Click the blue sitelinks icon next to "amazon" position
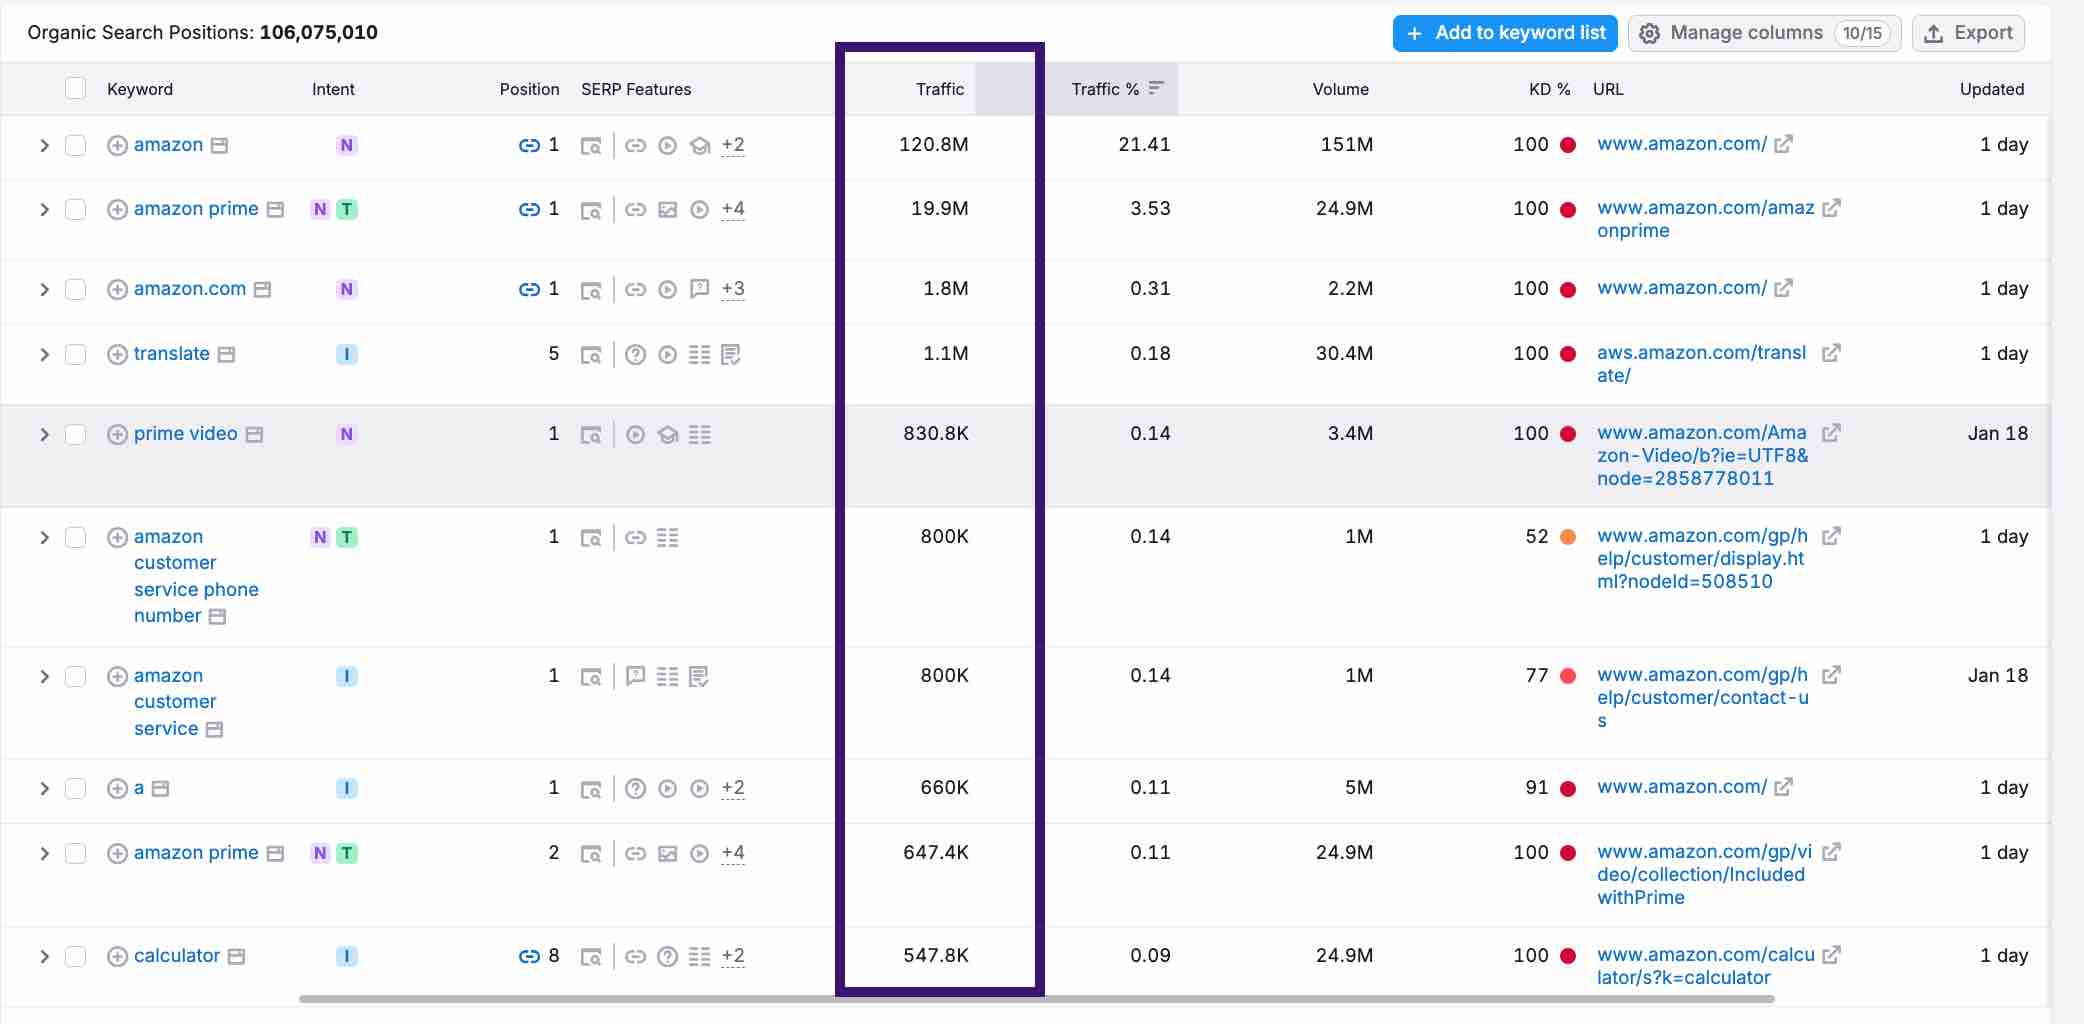 click(529, 145)
